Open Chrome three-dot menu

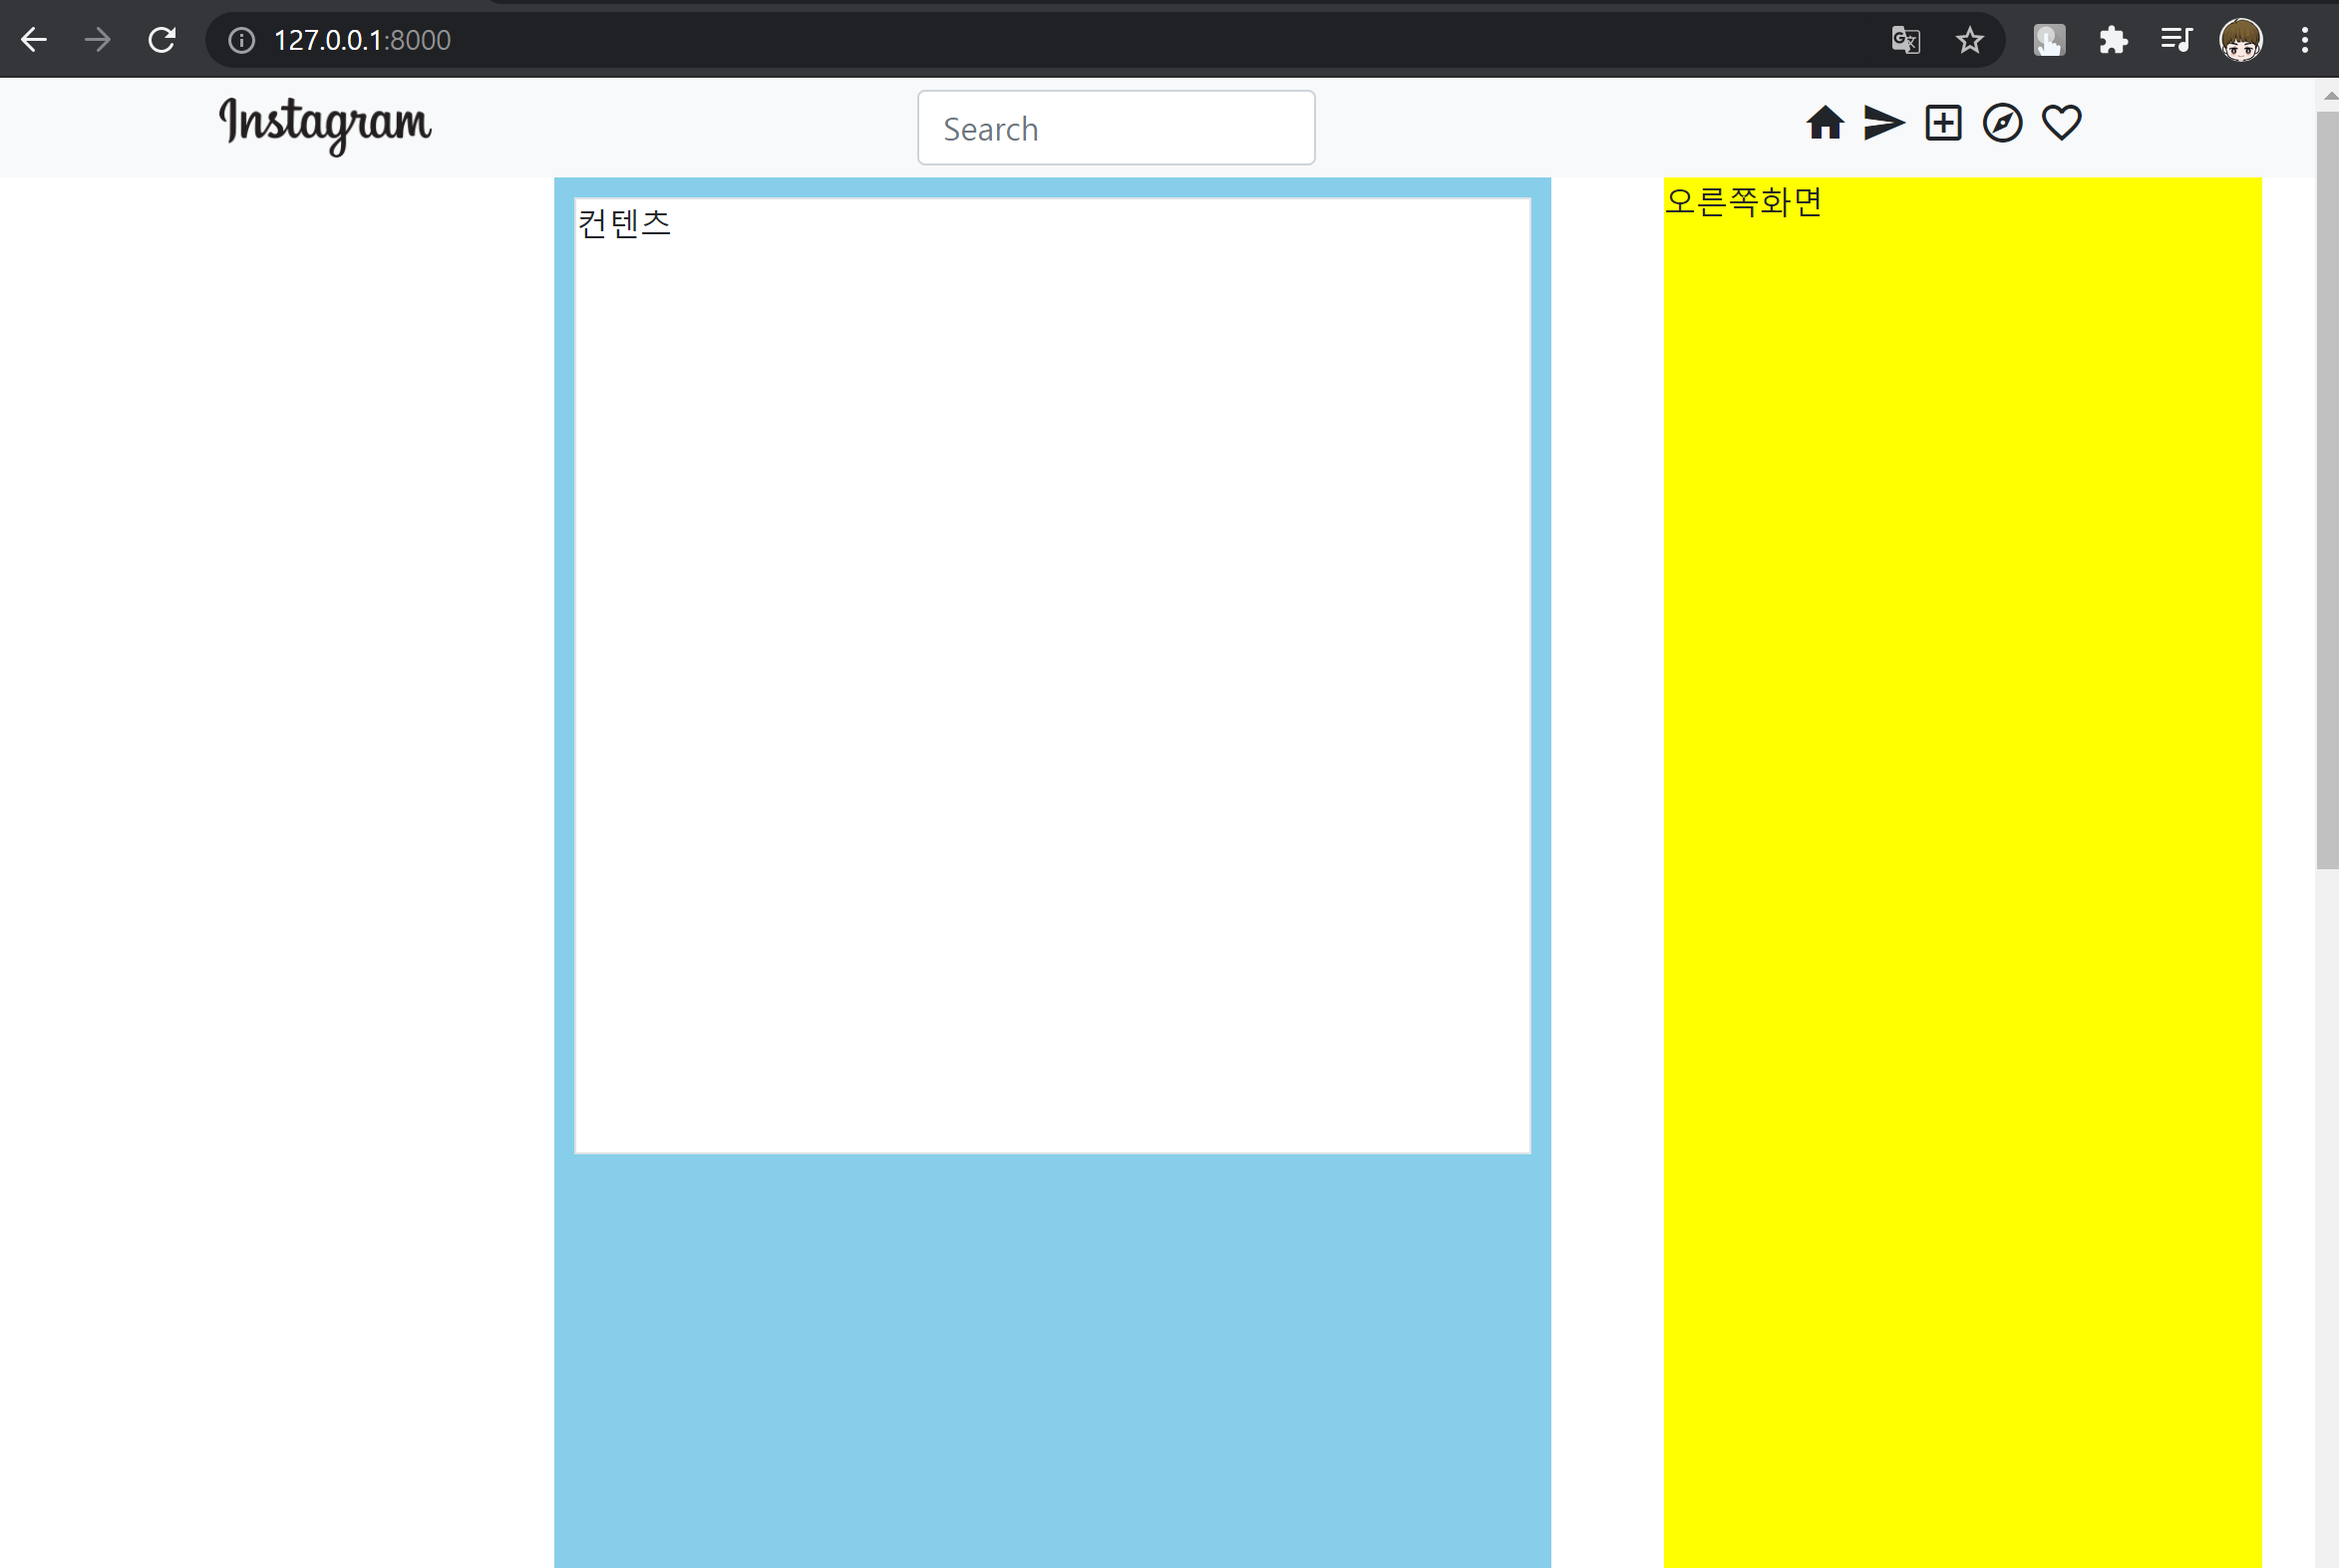2304,40
